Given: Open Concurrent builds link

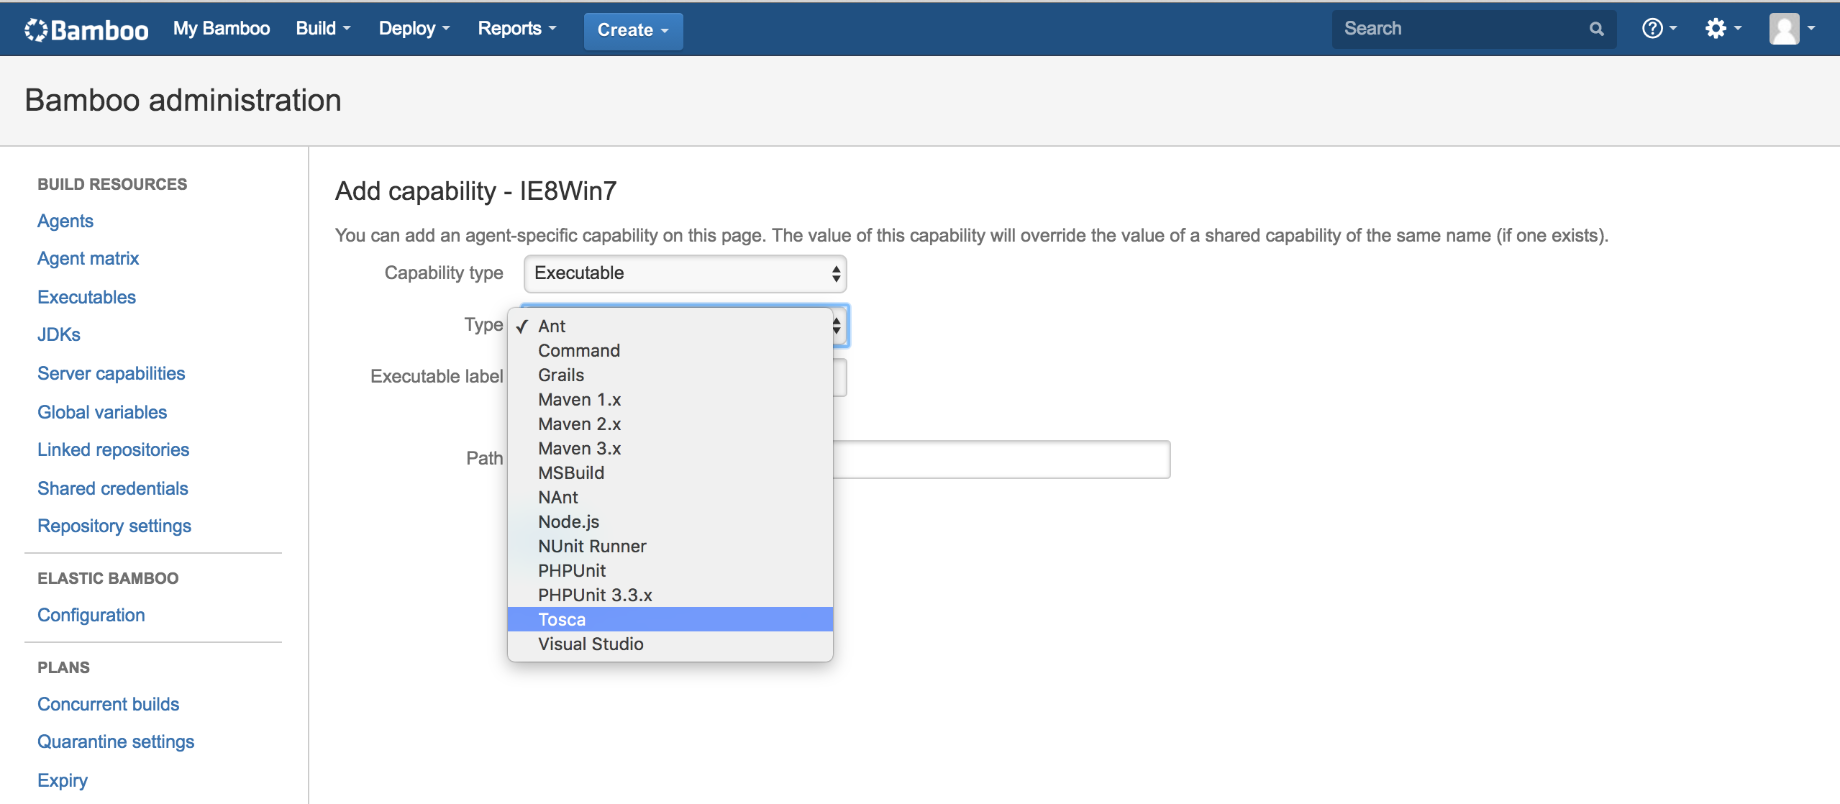Looking at the screenshot, I should tap(108, 704).
